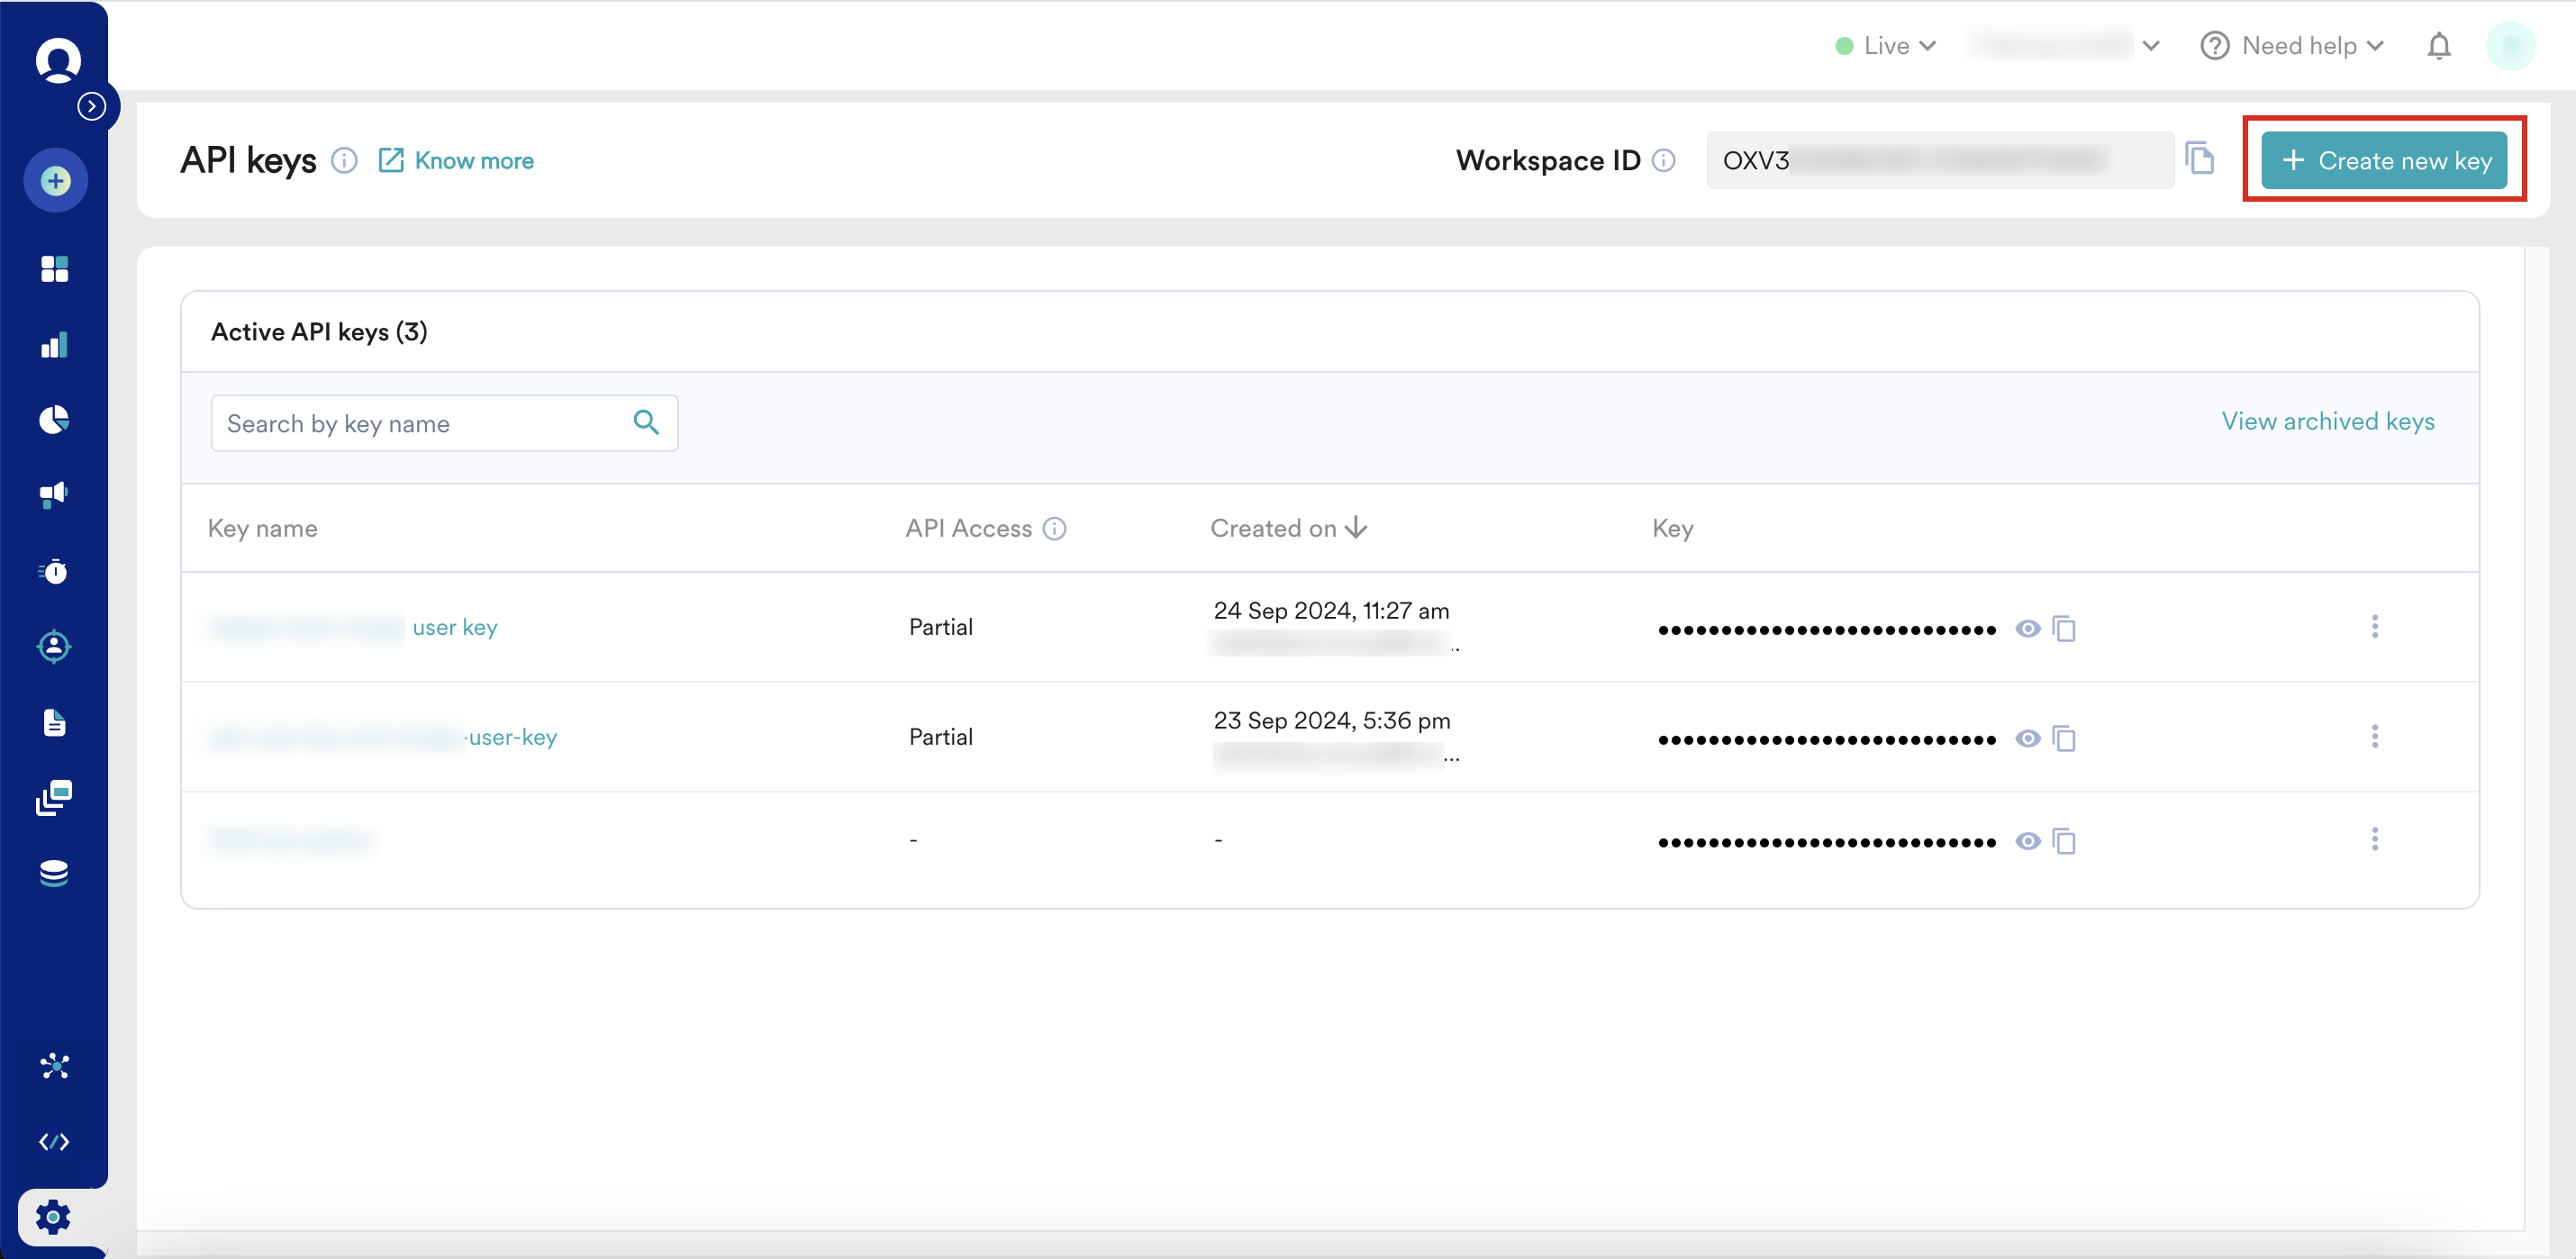The image size is (2576, 1259).
Task: Open the dashboard grid icon in sidebar
Action: (54, 269)
